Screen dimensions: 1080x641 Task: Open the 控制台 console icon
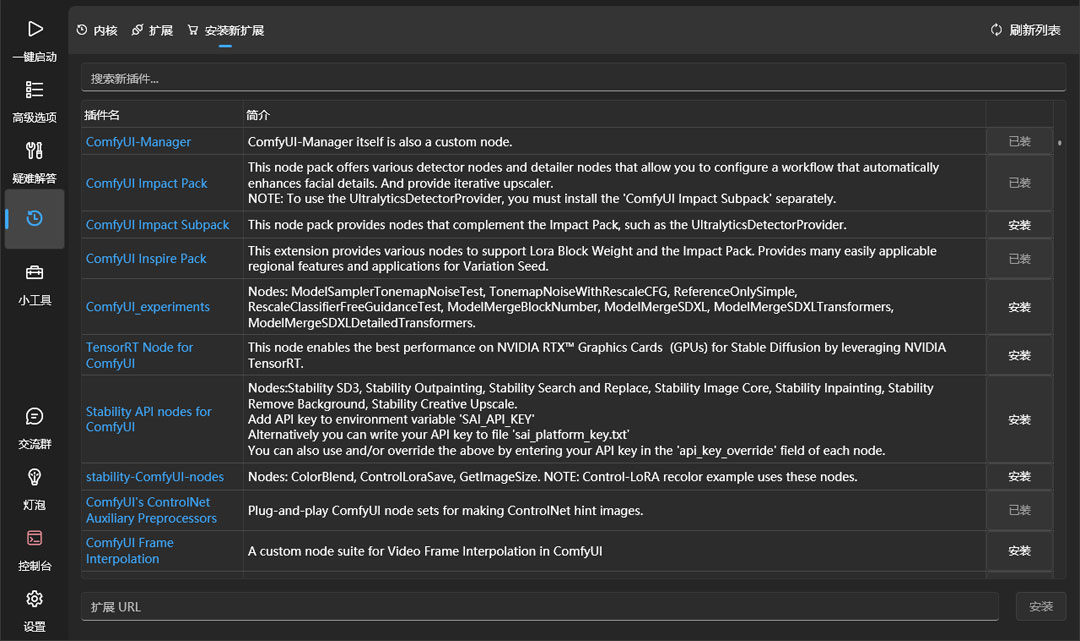click(x=35, y=539)
